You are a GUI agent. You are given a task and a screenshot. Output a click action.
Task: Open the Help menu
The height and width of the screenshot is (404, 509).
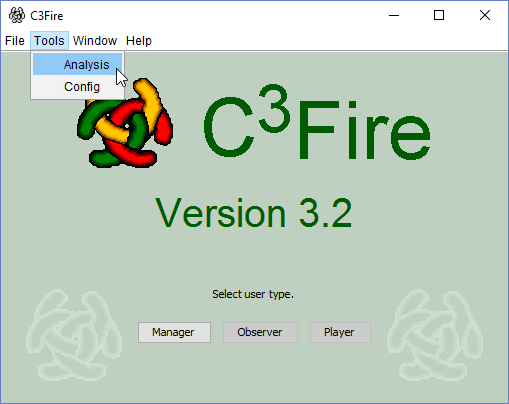(139, 41)
